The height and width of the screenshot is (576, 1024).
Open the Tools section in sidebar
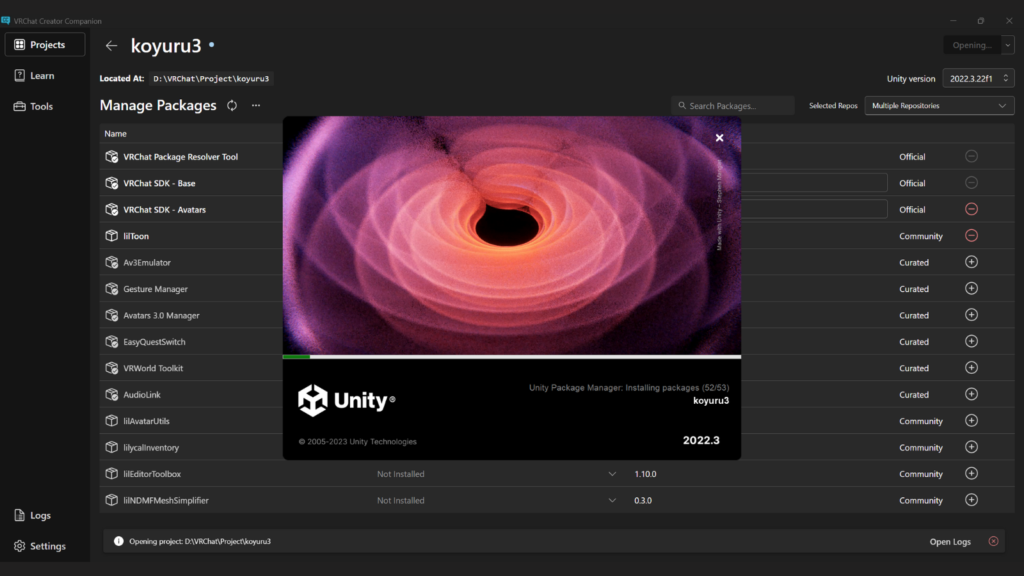pos(41,106)
